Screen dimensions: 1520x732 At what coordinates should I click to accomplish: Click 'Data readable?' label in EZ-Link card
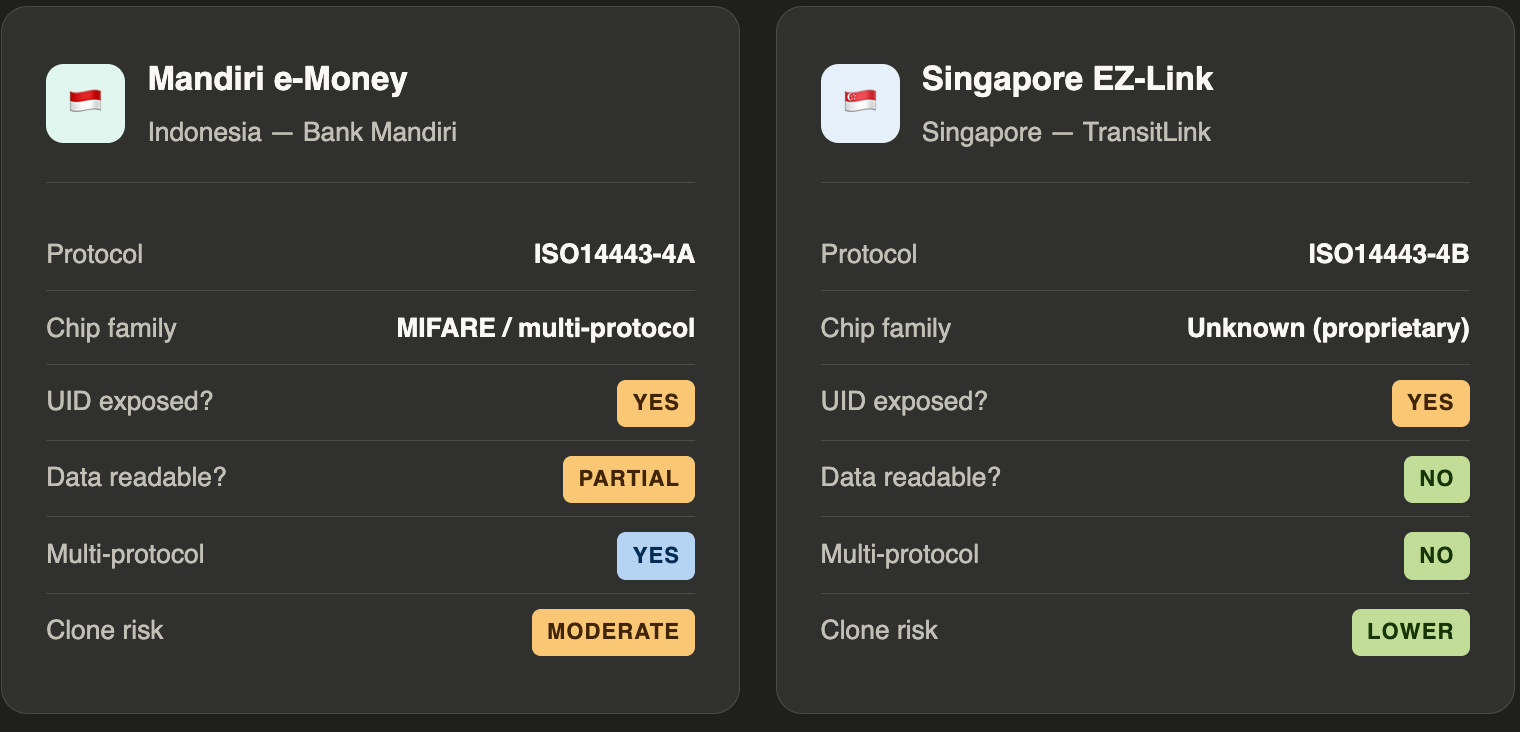tap(911, 477)
